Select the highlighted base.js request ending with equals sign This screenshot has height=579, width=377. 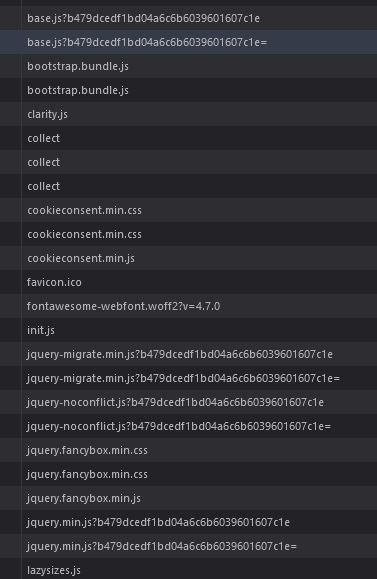(x=188, y=42)
